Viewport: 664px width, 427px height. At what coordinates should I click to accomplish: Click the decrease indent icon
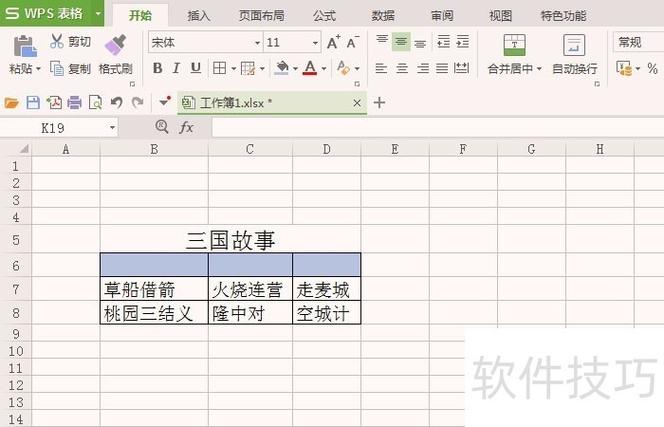[x=443, y=42]
